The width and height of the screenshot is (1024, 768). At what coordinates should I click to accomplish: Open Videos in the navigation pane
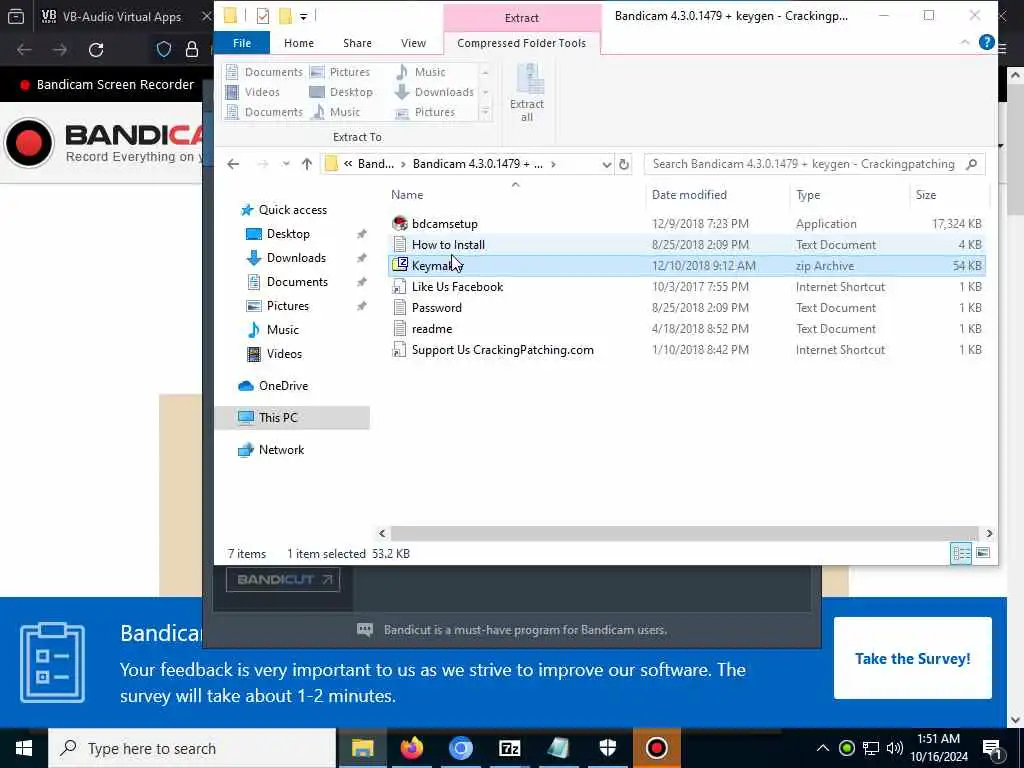(284, 354)
